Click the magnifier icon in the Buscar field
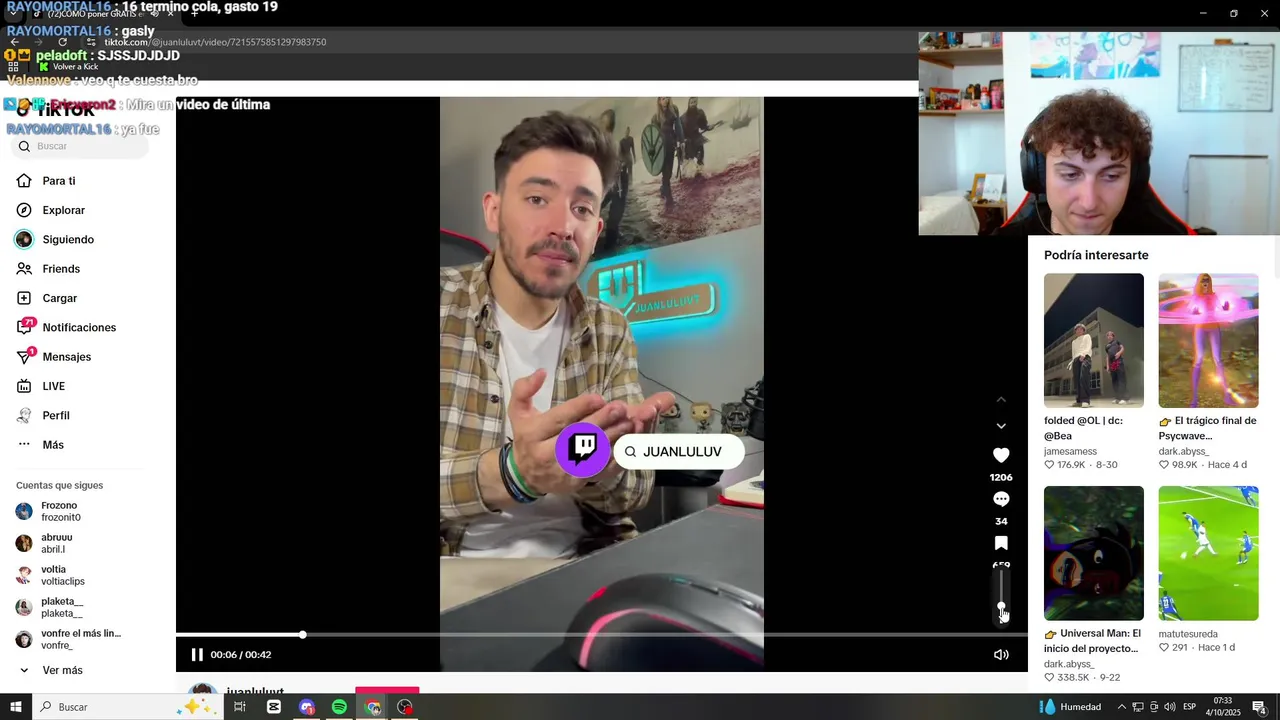This screenshot has height=720, width=1280. click(25, 146)
